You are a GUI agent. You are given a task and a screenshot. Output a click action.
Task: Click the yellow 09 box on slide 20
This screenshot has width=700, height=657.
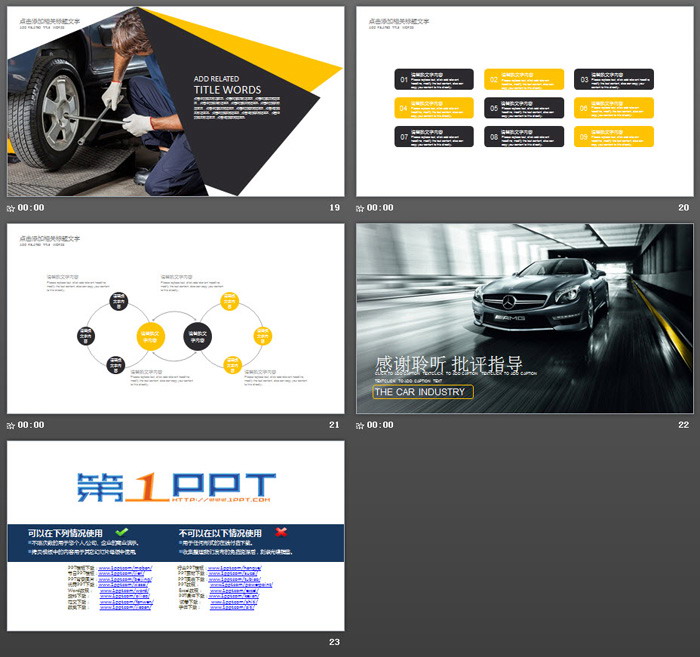click(611, 136)
